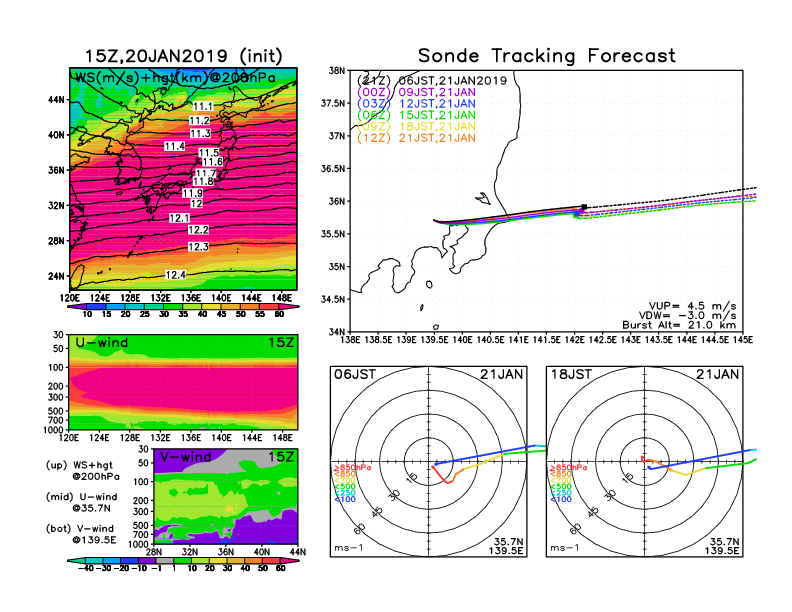The height and width of the screenshot is (612, 792).
Task: Select the 'WS(m/s)+hgt(km)@200hPa' map label
Action: tap(175, 78)
